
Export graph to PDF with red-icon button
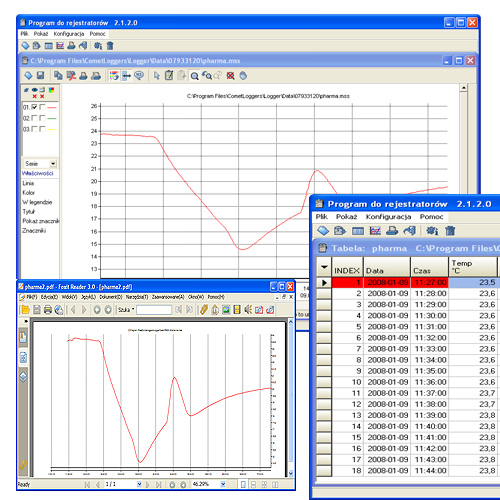(71, 76)
